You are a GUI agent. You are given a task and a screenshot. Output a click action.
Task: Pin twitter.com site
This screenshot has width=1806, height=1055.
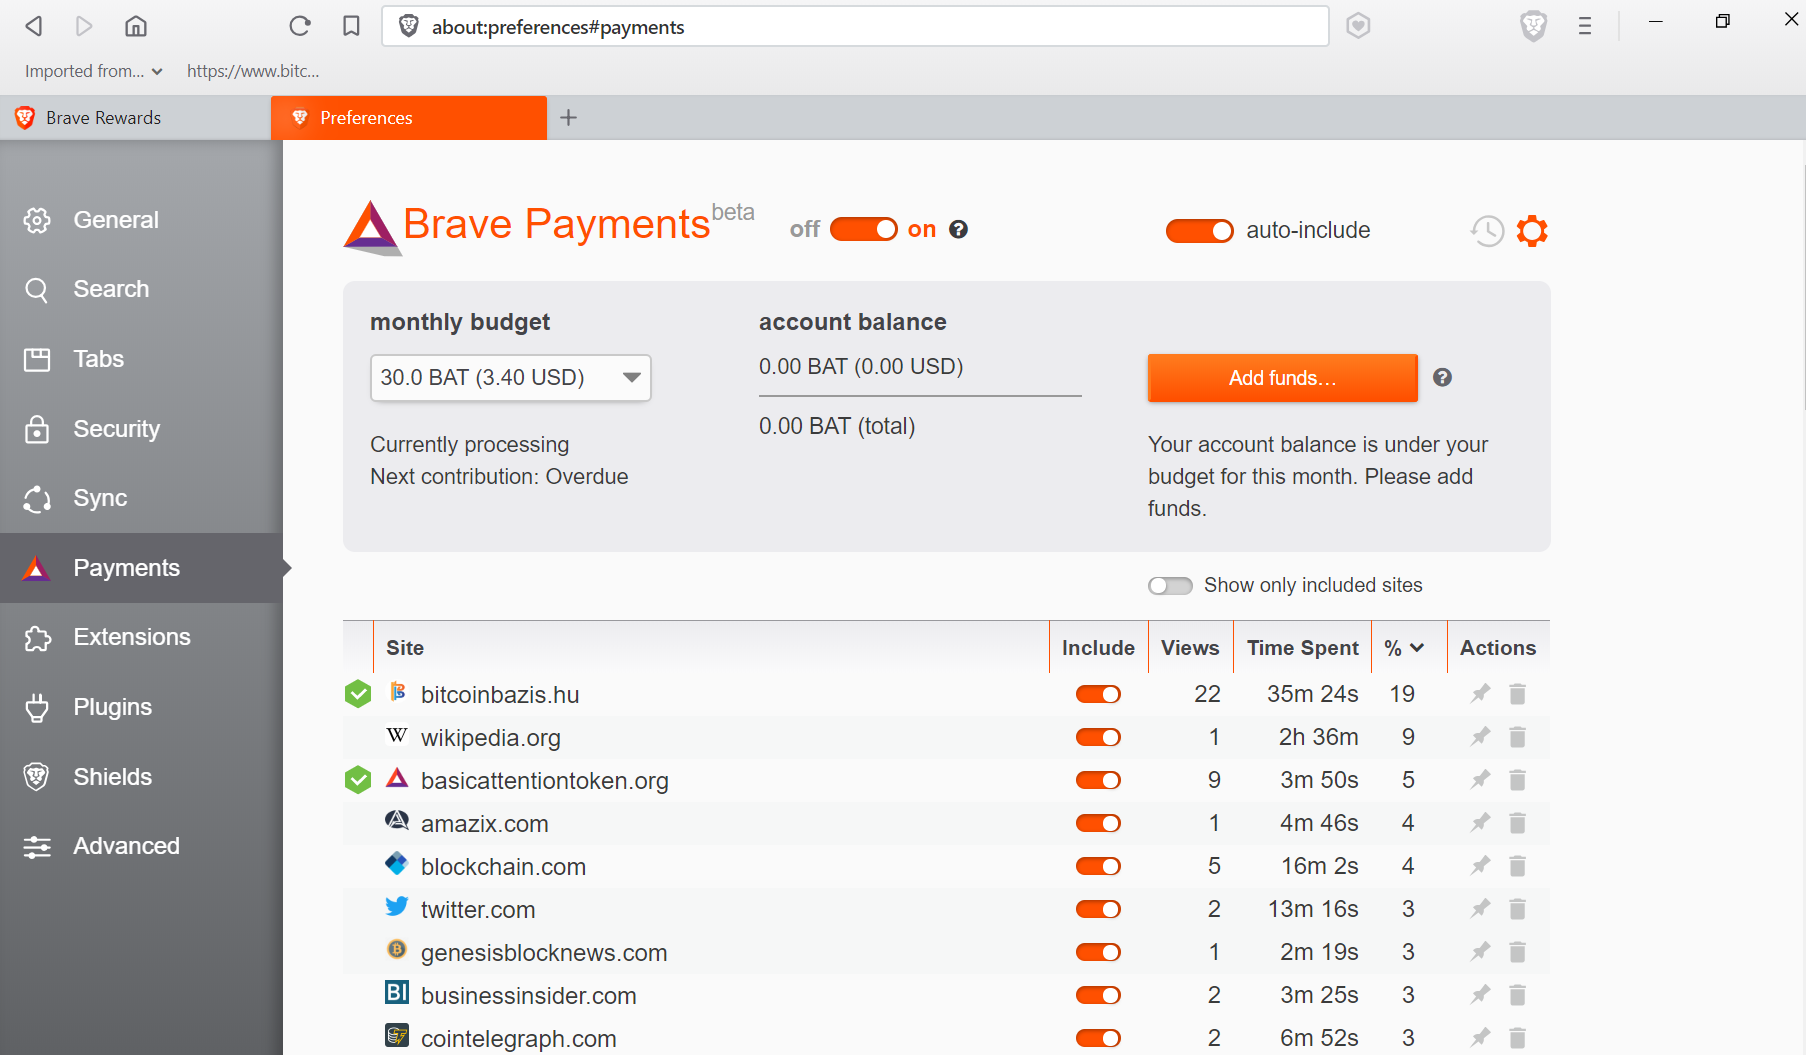[1481, 908]
